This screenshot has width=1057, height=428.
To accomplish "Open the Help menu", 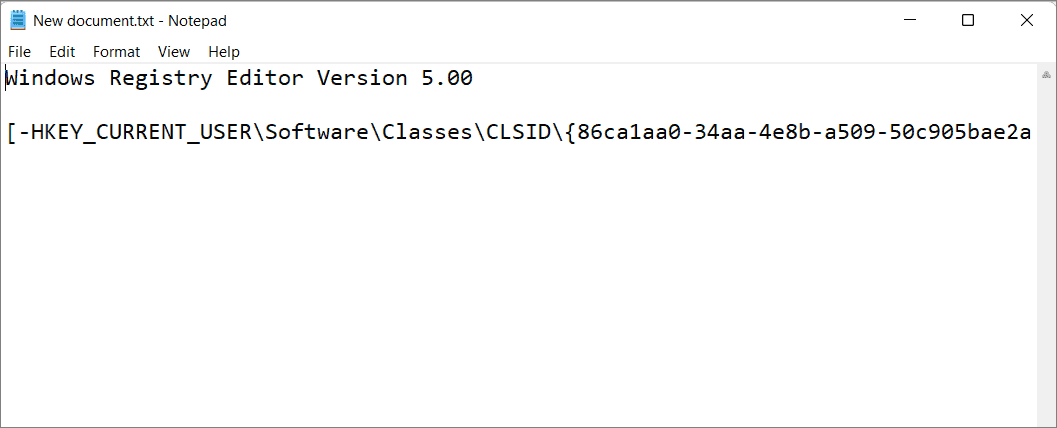I will (224, 52).
